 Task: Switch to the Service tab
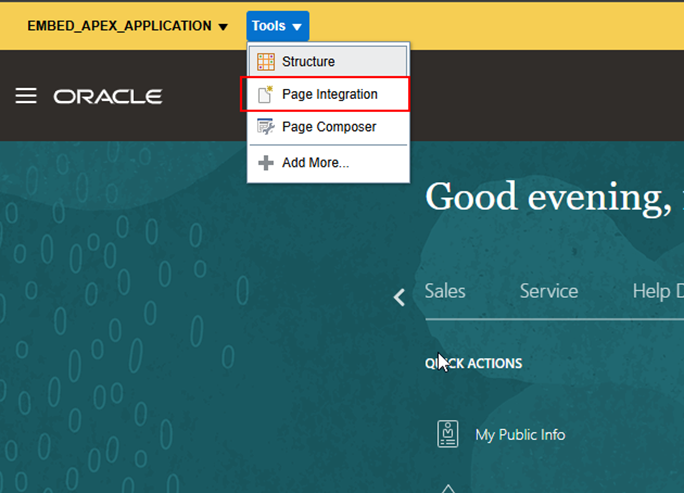point(549,291)
